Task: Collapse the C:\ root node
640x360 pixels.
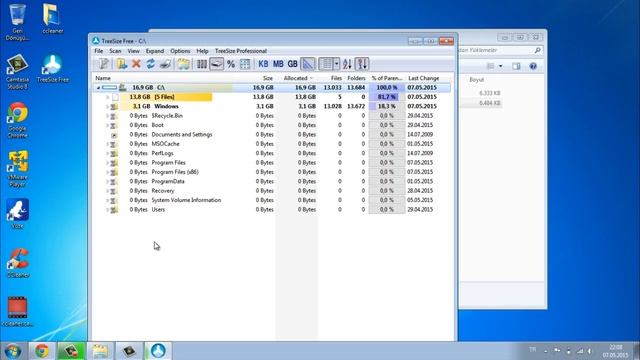Action: point(98,88)
